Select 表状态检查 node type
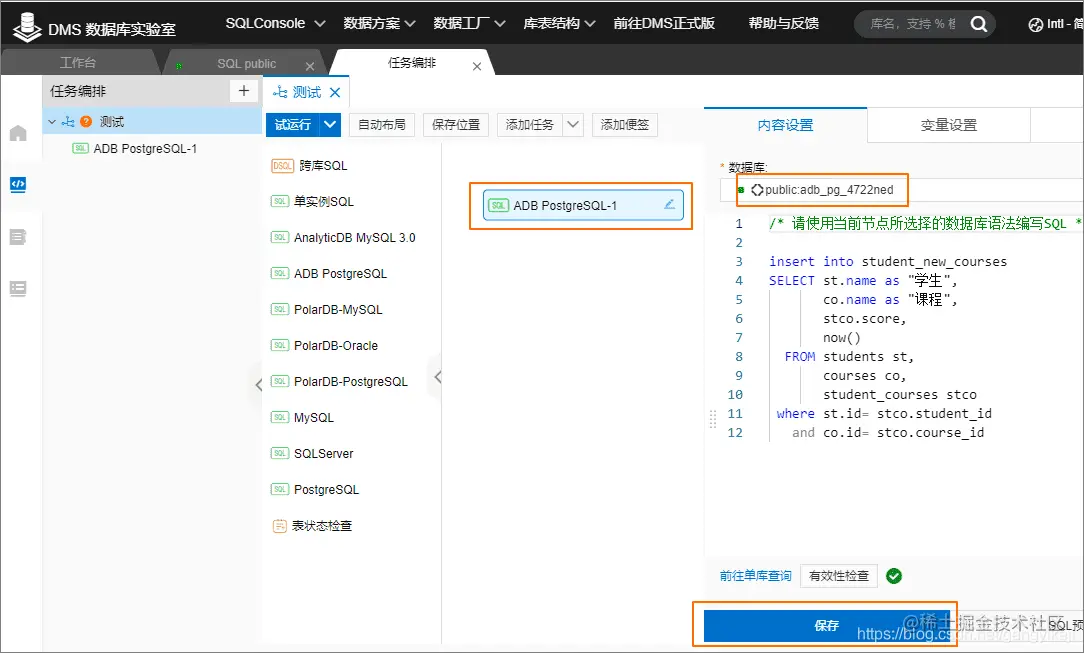This screenshot has height=653, width=1084. 312,526
